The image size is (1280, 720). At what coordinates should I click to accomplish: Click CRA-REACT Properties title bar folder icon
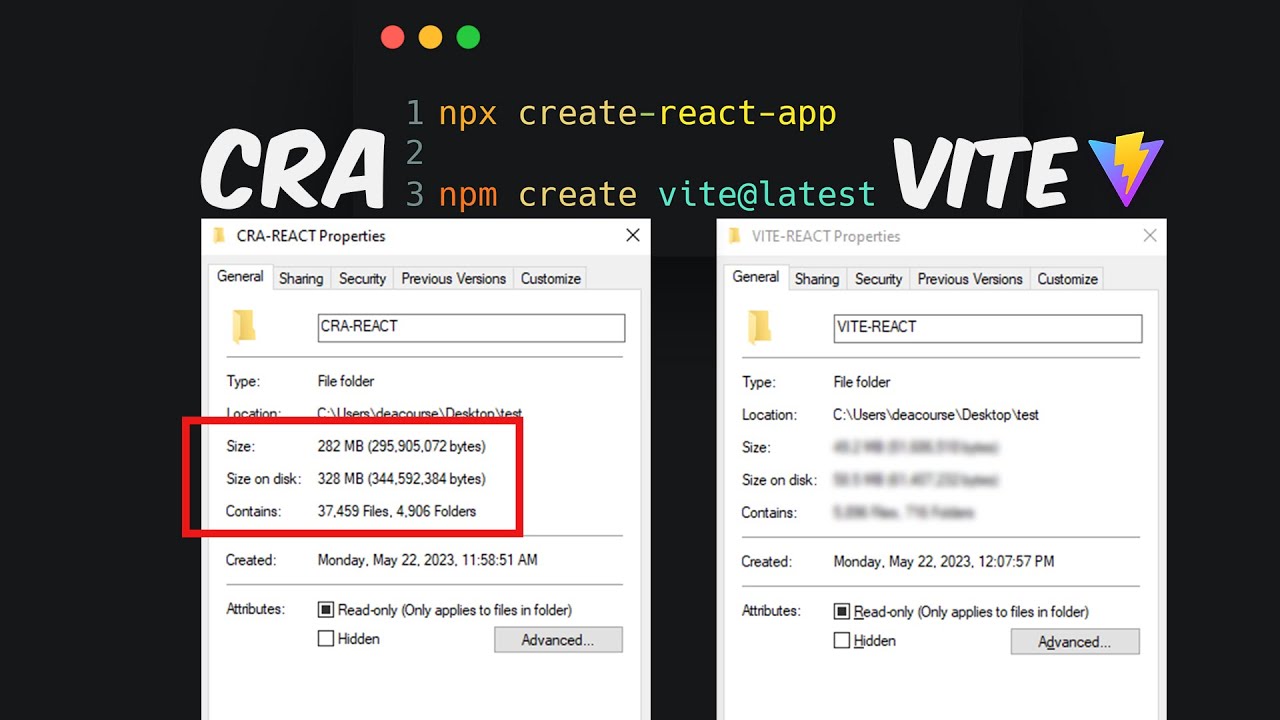[219, 236]
